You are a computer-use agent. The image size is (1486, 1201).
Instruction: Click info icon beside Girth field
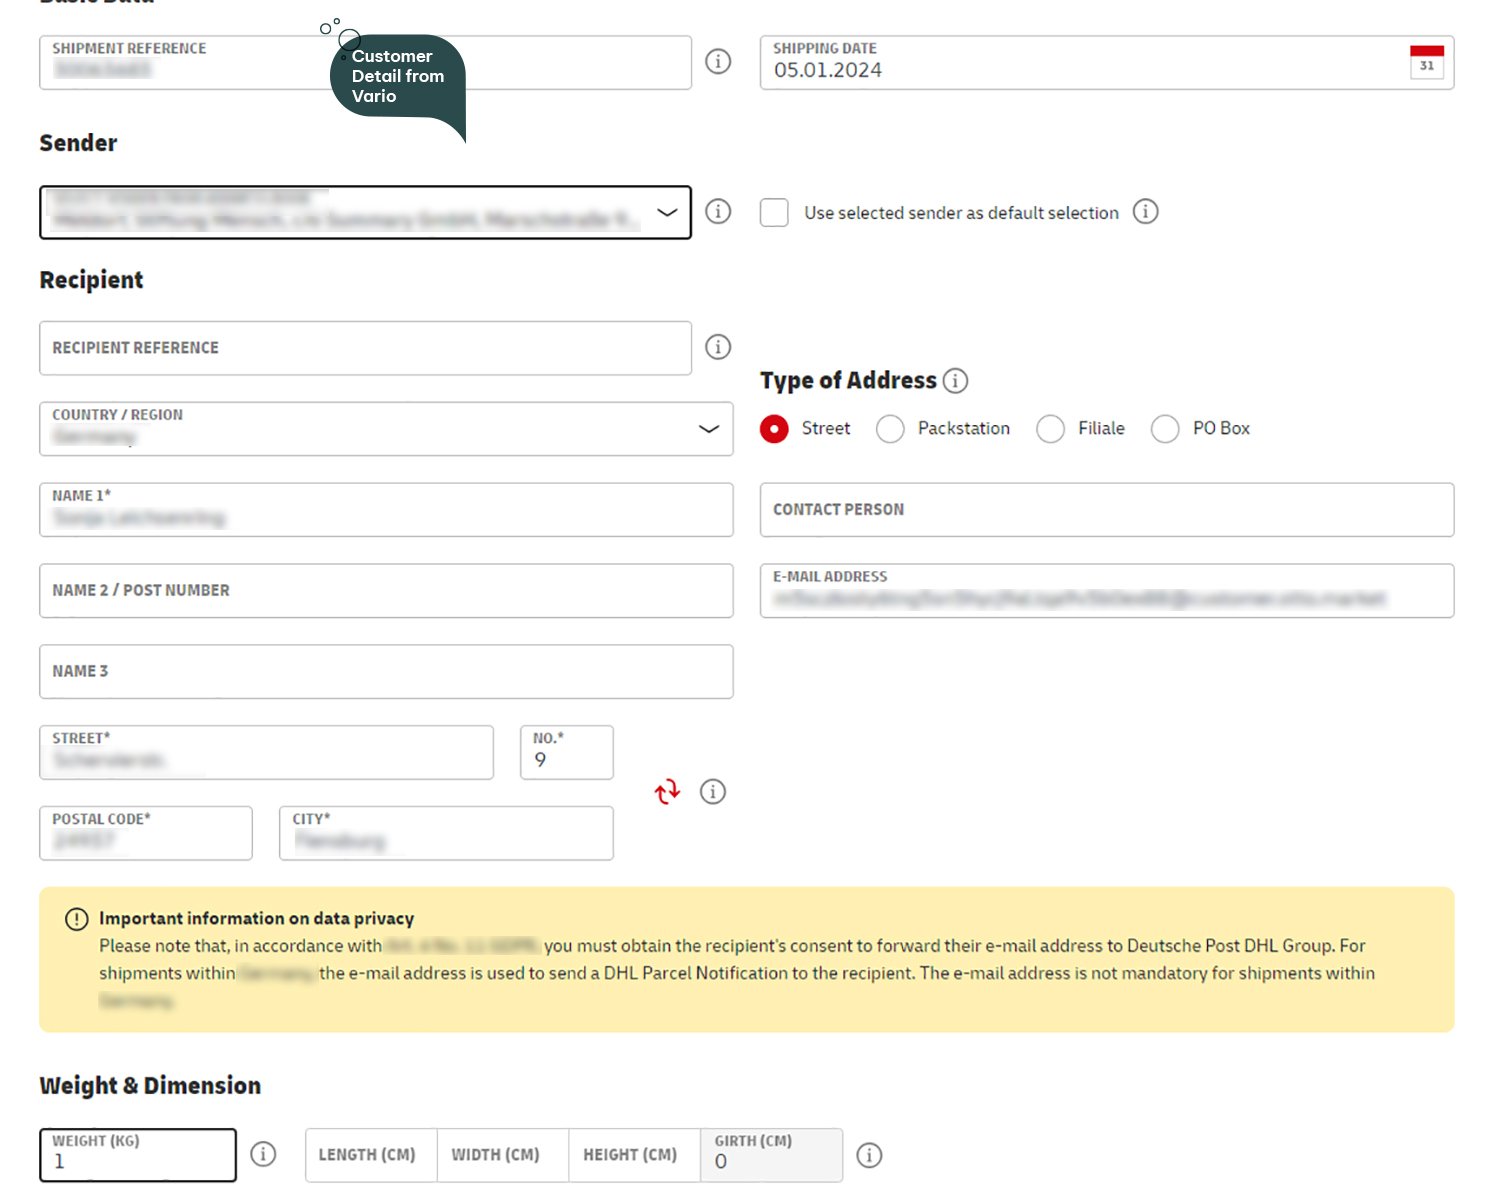(x=869, y=1155)
